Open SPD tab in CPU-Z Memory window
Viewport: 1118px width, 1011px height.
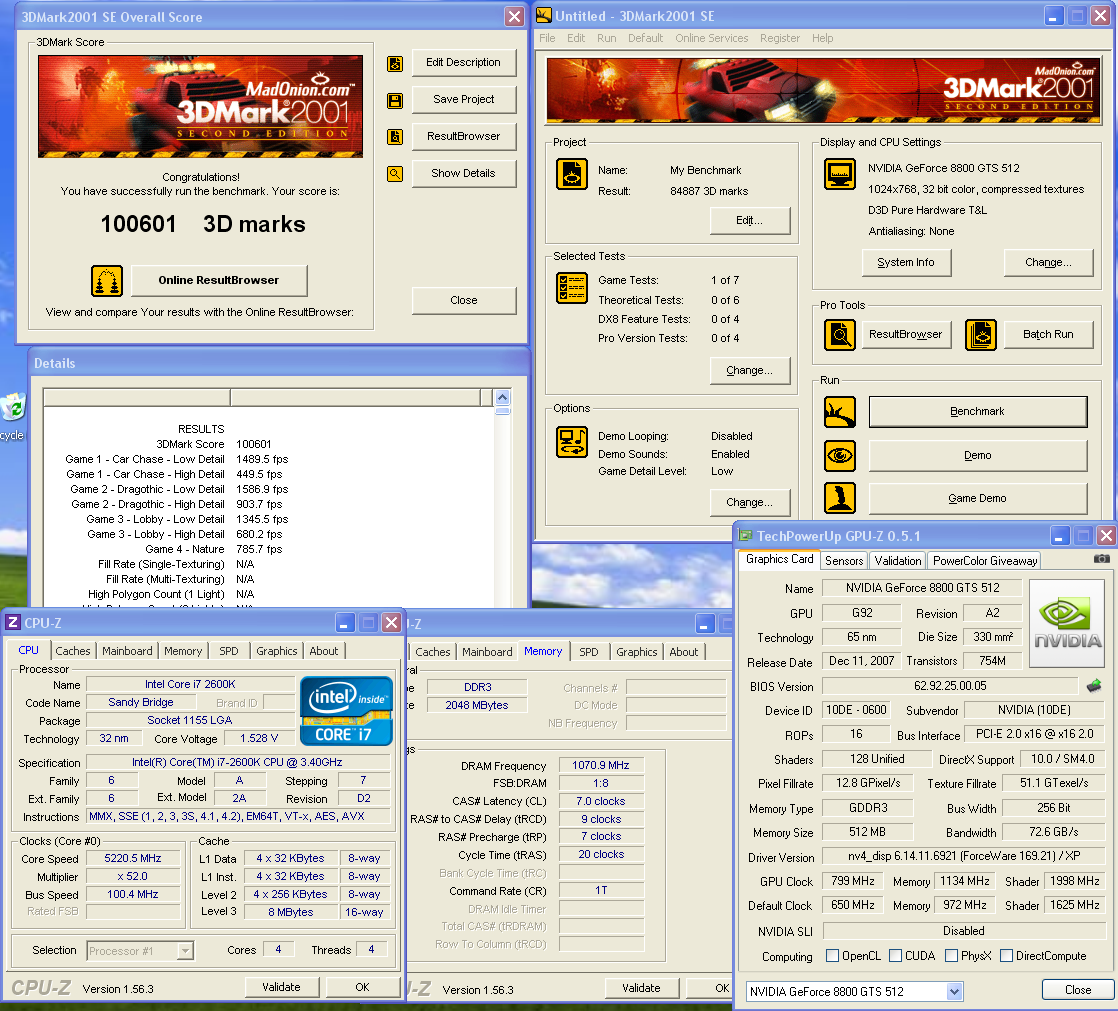588,652
